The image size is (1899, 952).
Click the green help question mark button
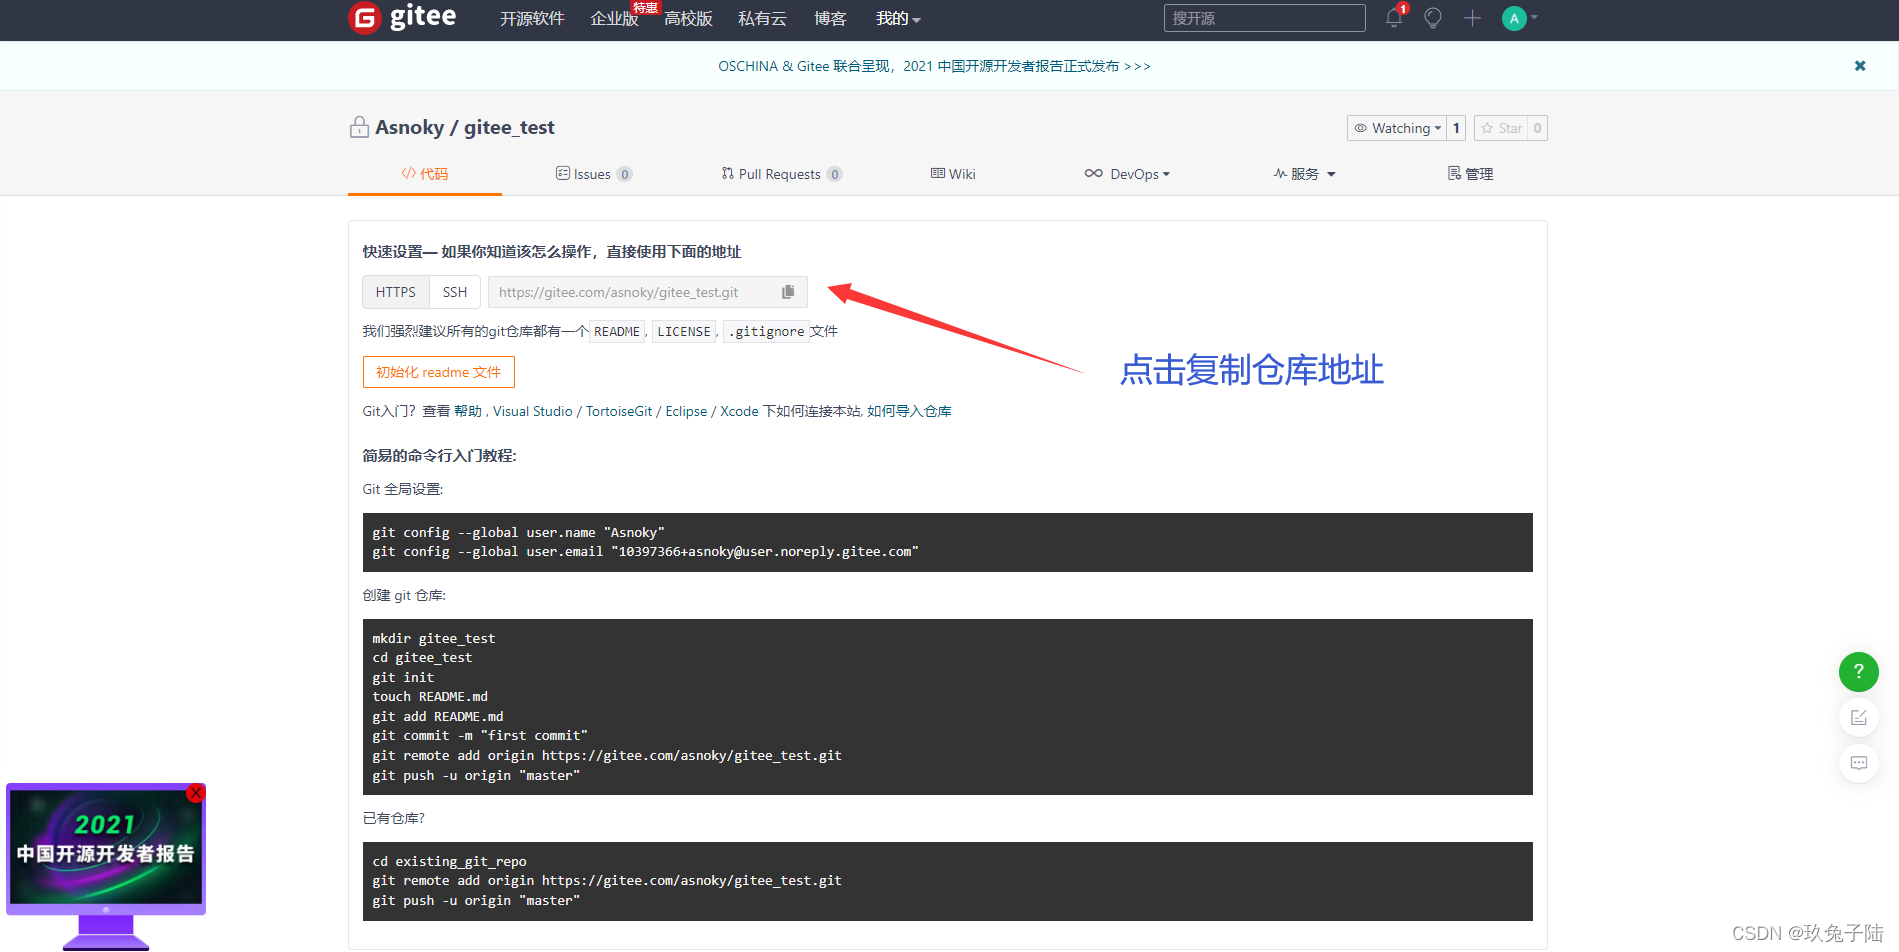click(x=1859, y=671)
